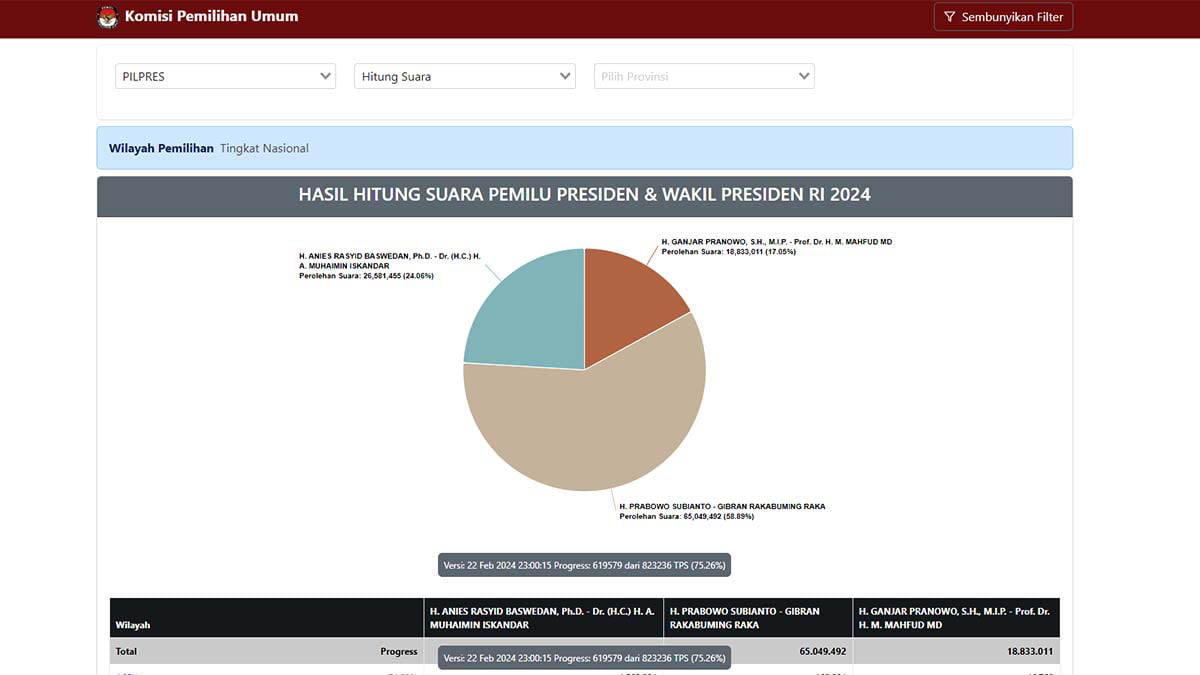
Task: Click the Hasil Hitung Suara heading
Action: pyautogui.click(x=584, y=195)
